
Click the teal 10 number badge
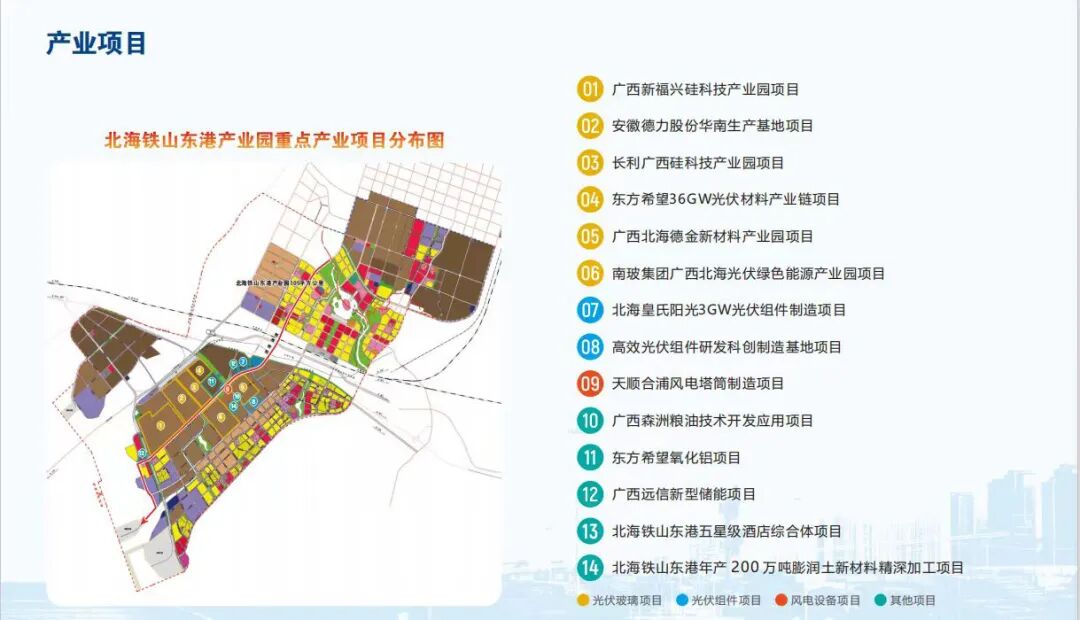[590, 420]
